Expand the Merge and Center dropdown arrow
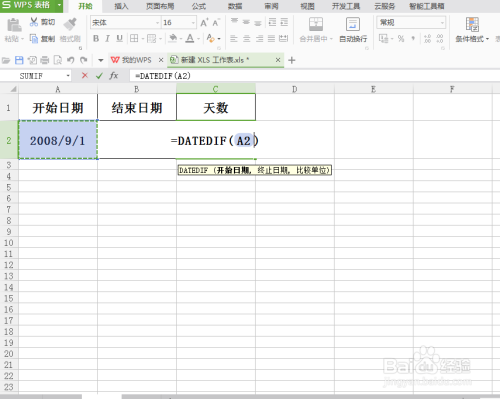The height and width of the screenshot is (399, 500). tap(331, 39)
